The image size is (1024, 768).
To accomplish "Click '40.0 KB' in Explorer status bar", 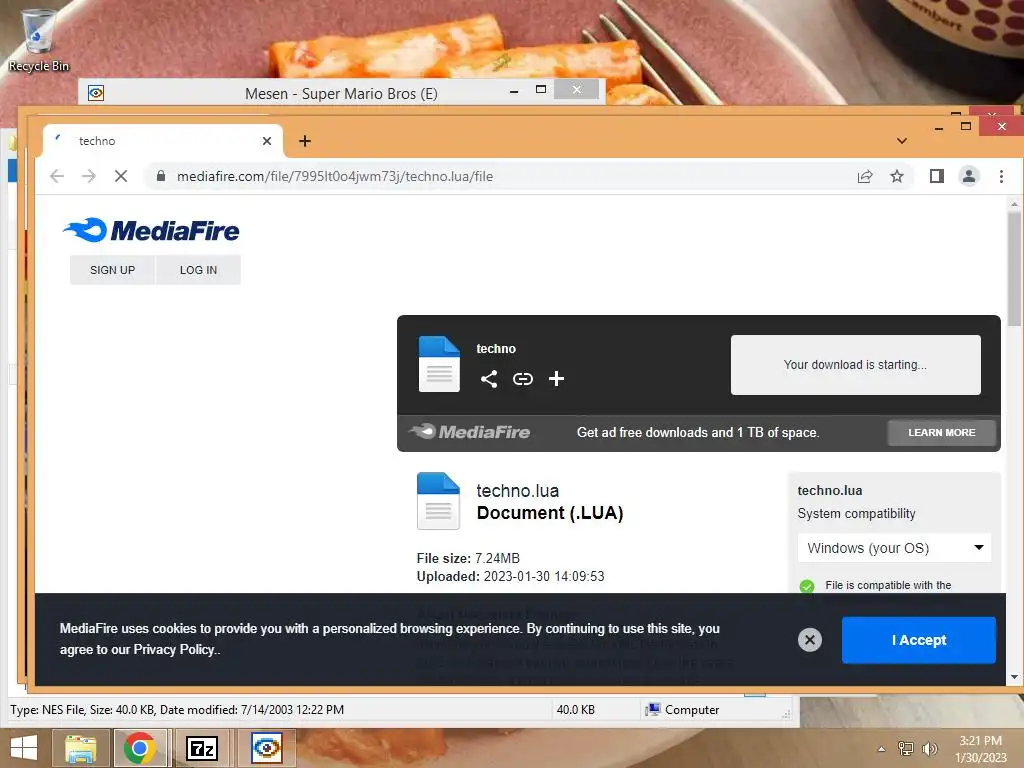I will pyautogui.click(x=575, y=710).
